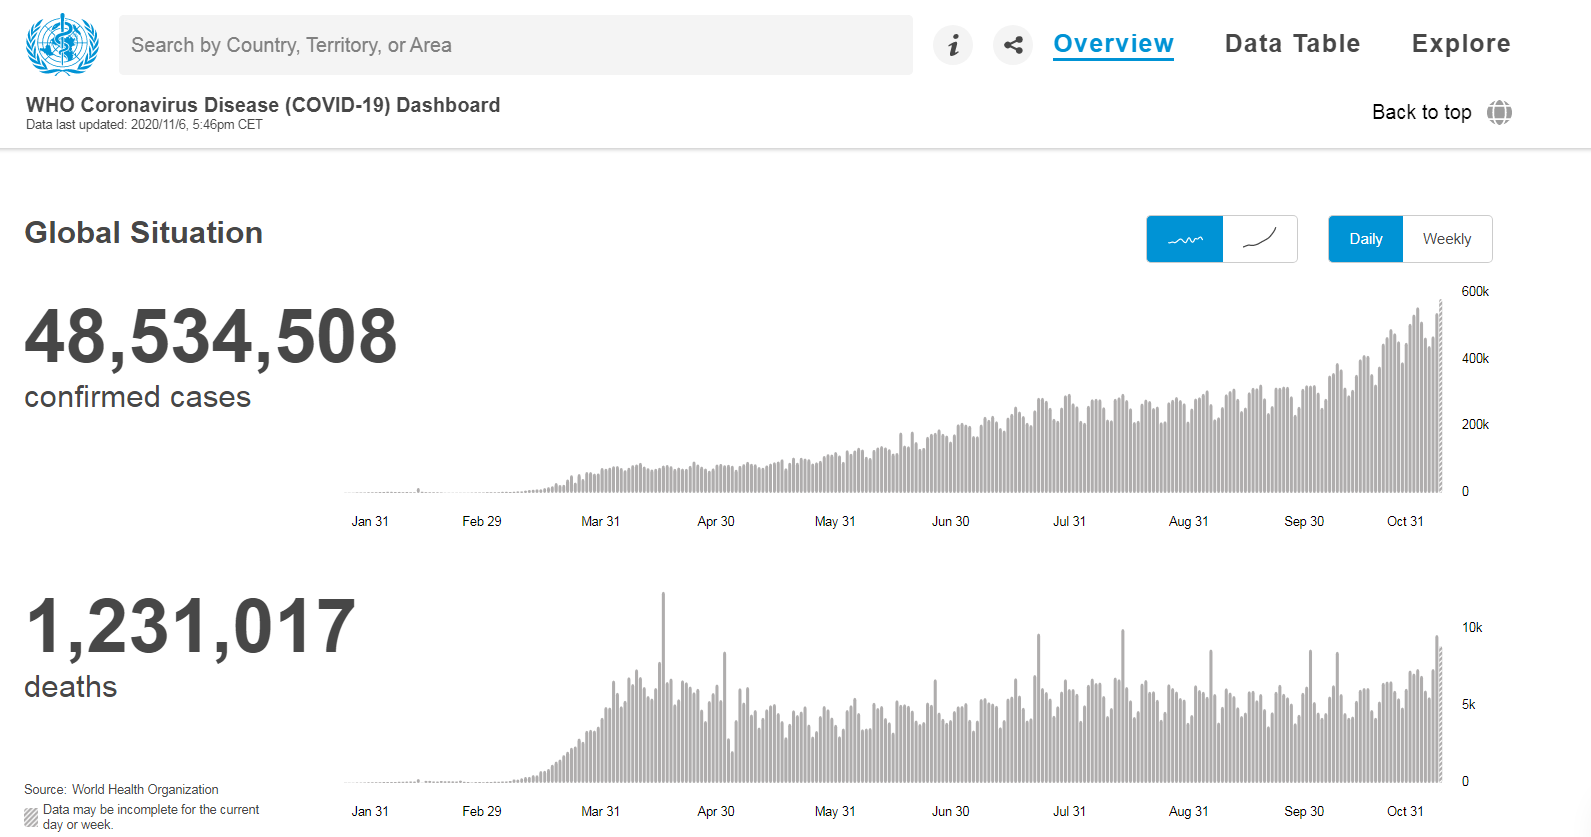Switch to Weekly data view
Viewport: 1591px width, 837px height.
point(1447,239)
